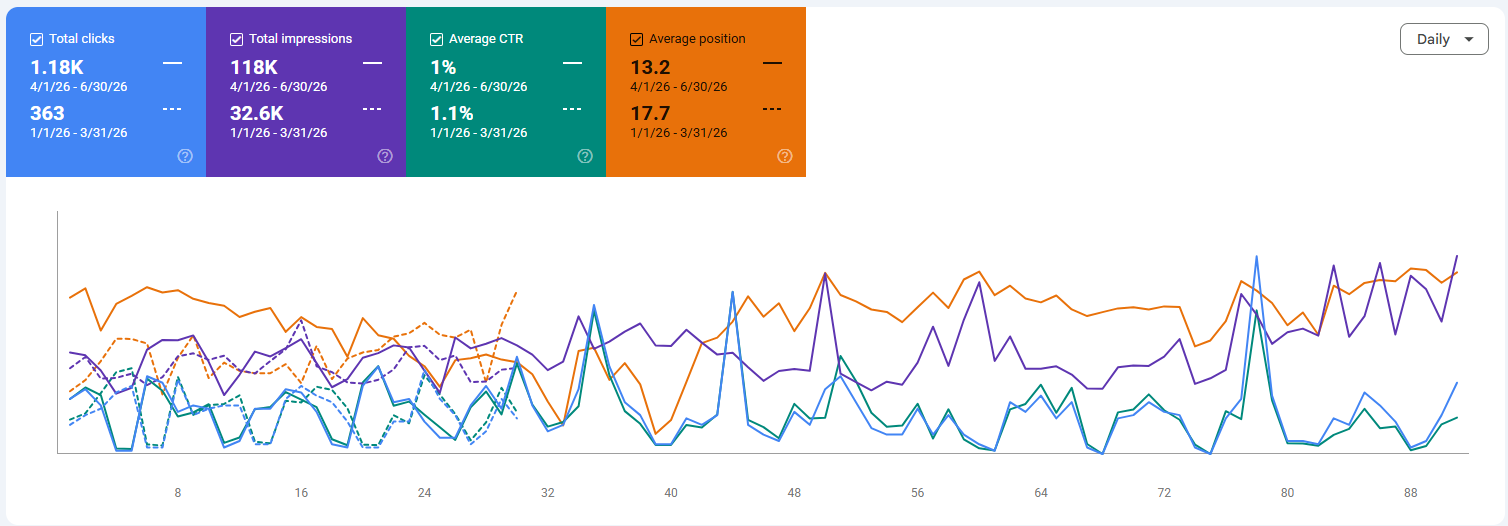The image size is (1508, 526).
Task: Open help icon on Total clicks card
Action: pos(185,156)
